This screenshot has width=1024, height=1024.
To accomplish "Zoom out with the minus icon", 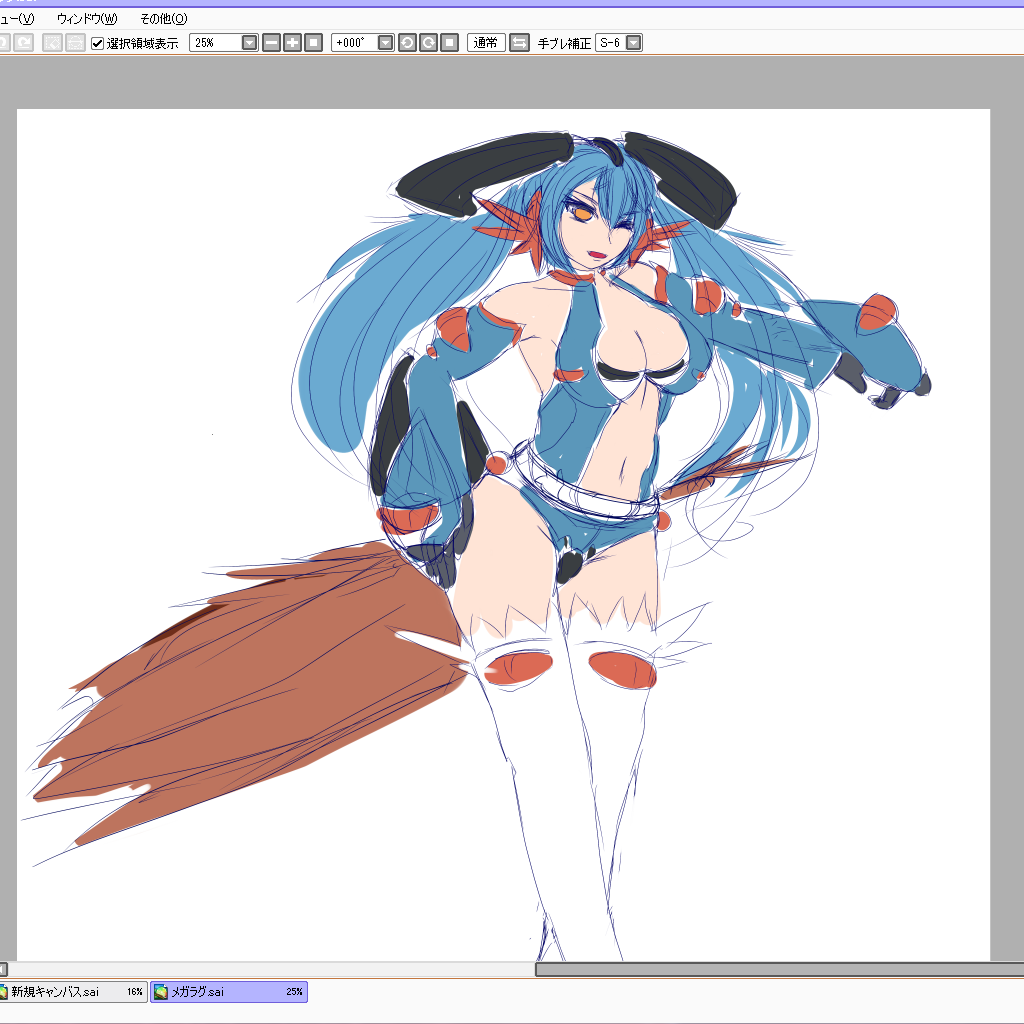I will point(272,43).
